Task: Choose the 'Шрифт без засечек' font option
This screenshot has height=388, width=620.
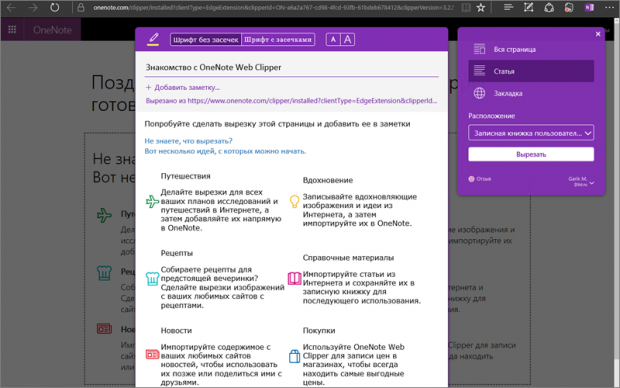Action: [x=206, y=40]
